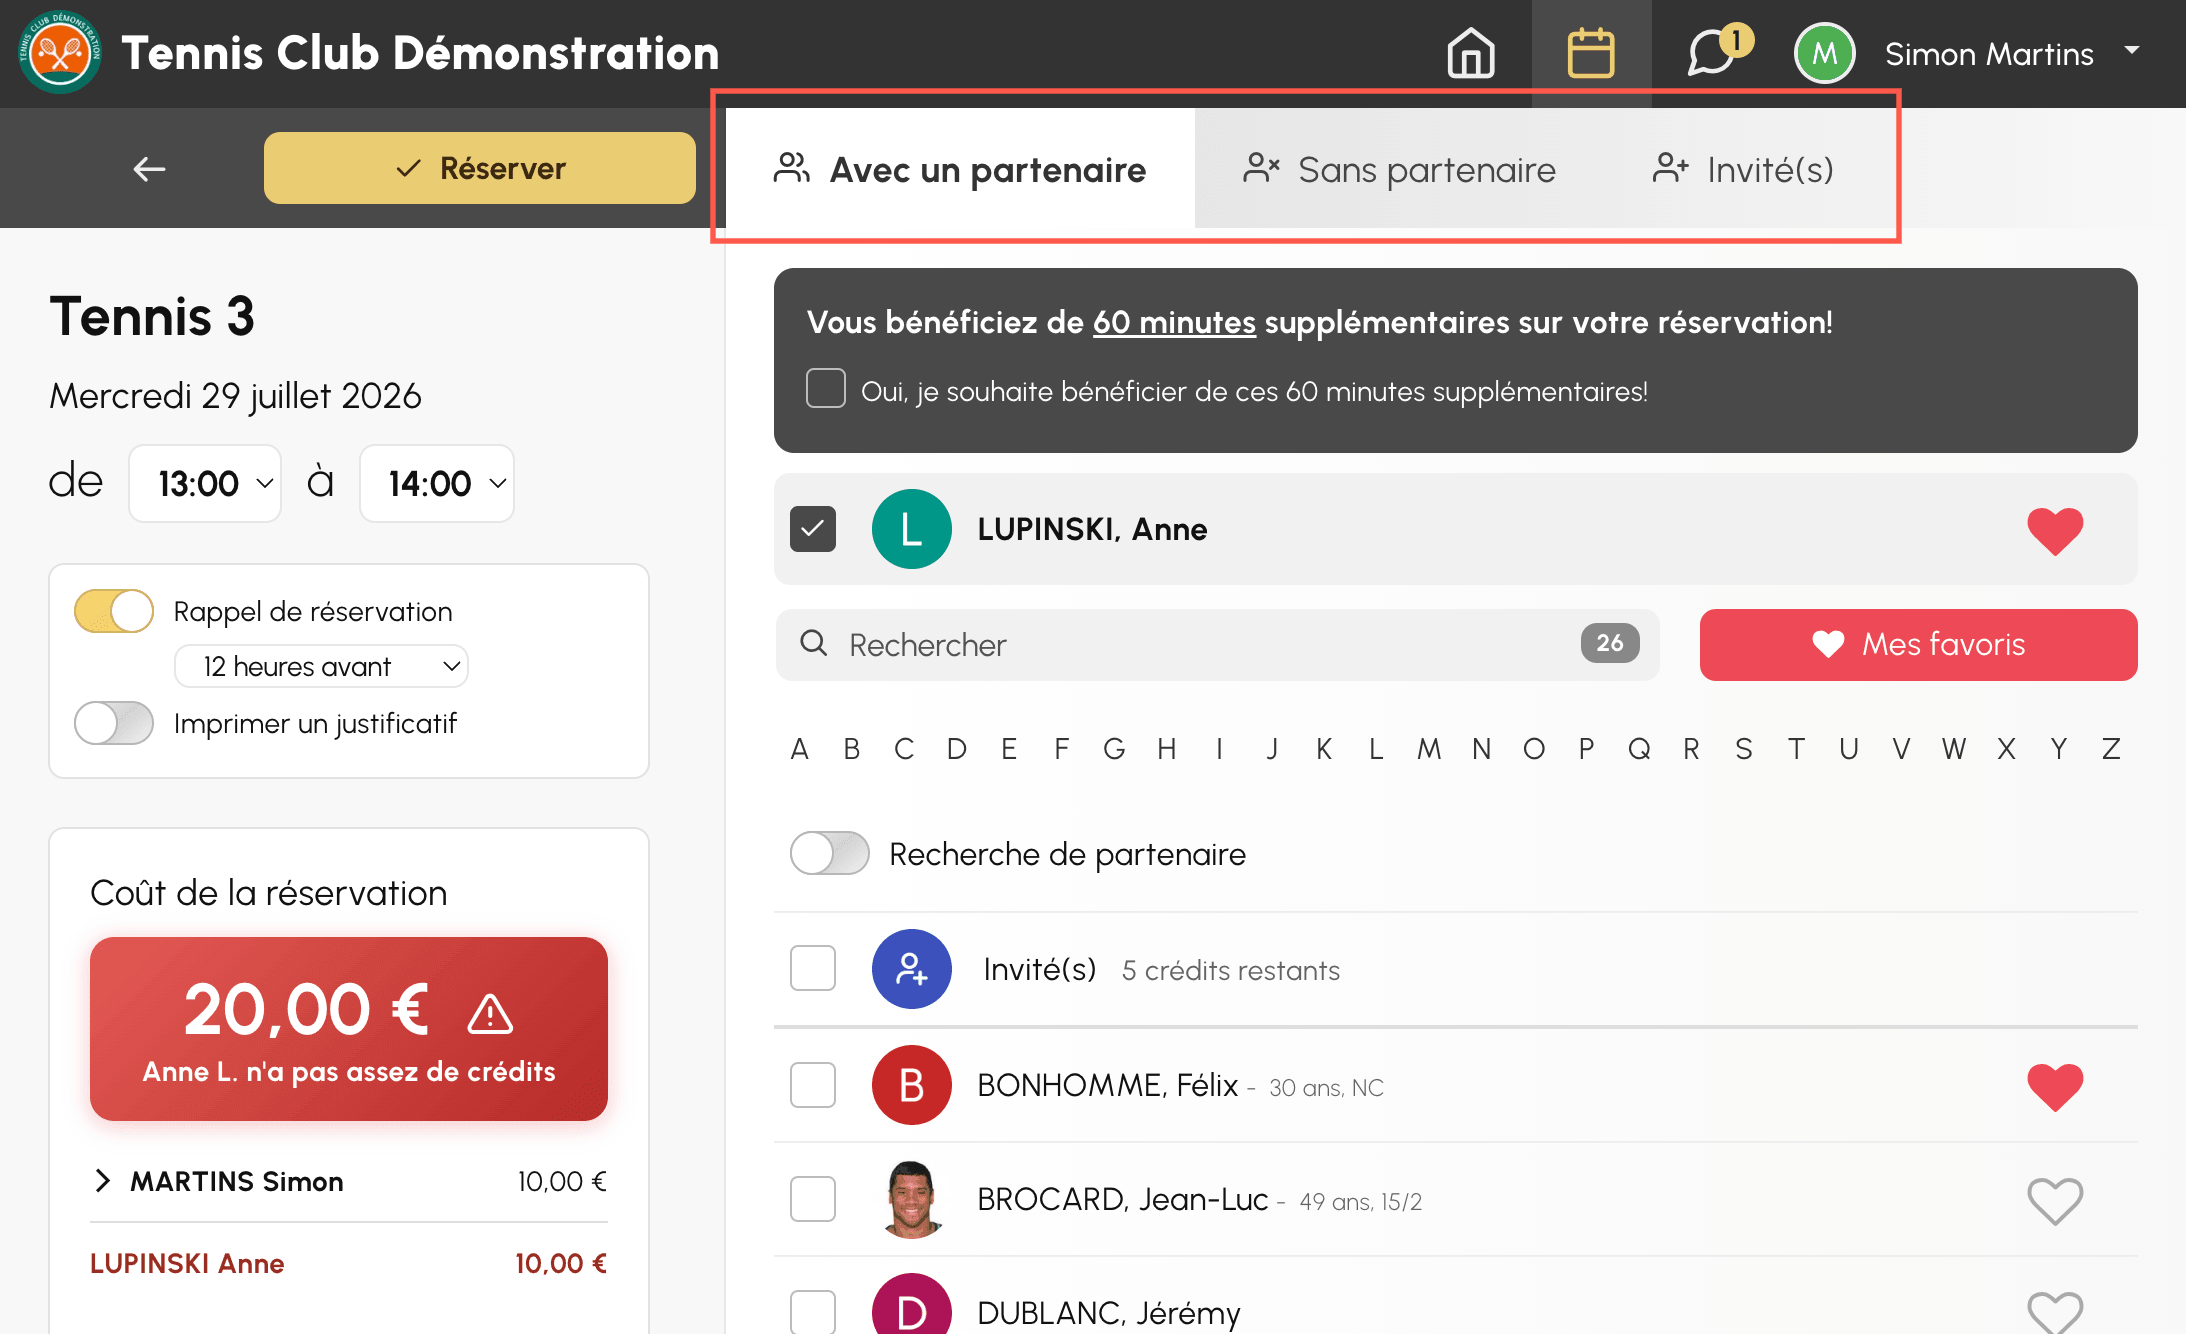Check the Invité(s) row checkbox
2186x1334 pixels.
click(813, 968)
